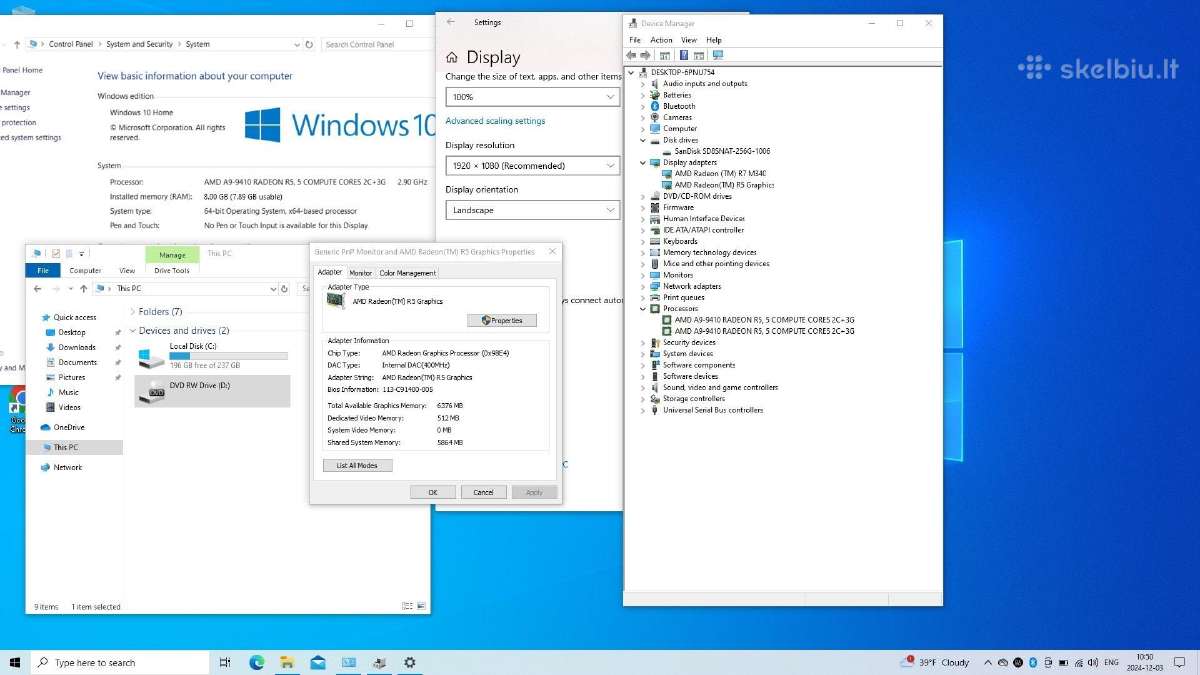Image resolution: width=1200 pixels, height=675 pixels.
Task: Click Cancel in graphics properties dialog
Action: point(484,492)
